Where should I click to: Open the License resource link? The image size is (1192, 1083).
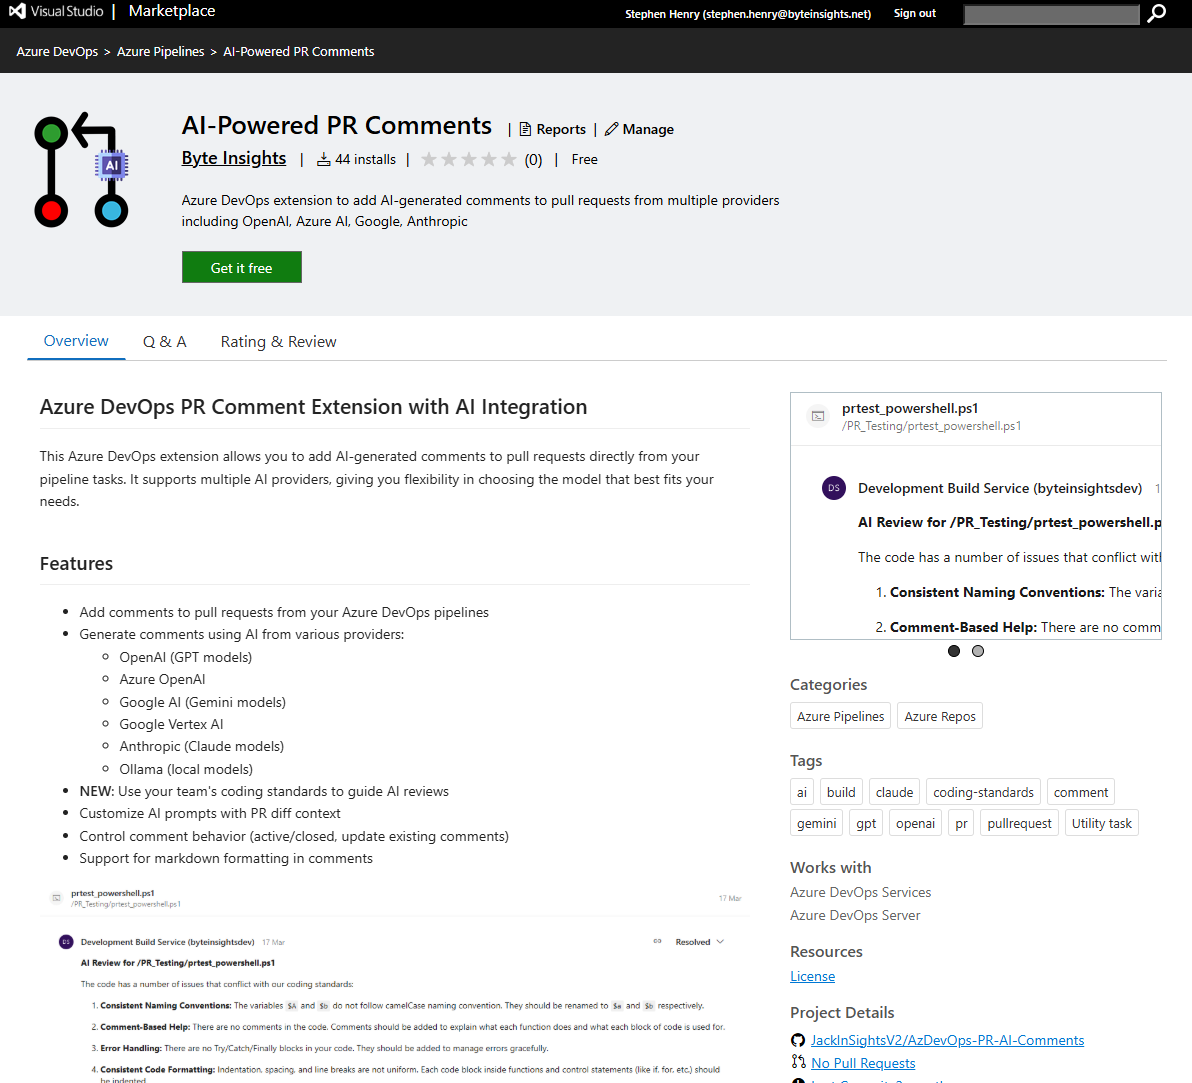[812, 976]
